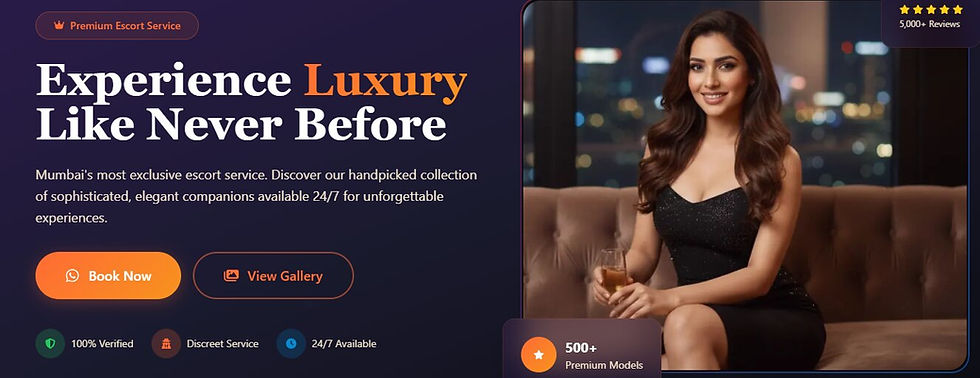This screenshot has height=378, width=980.
Task: Click the crown icon in the premium badge
Action: click(x=59, y=26)
